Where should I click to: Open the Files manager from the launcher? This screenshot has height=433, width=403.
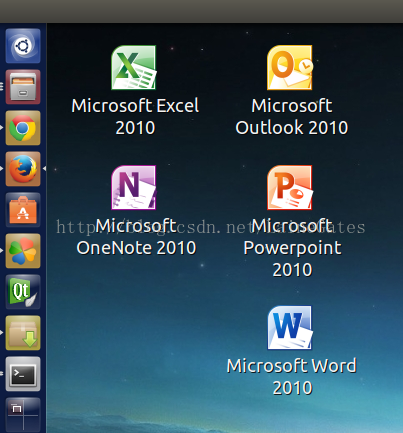[x=23, y=87]
